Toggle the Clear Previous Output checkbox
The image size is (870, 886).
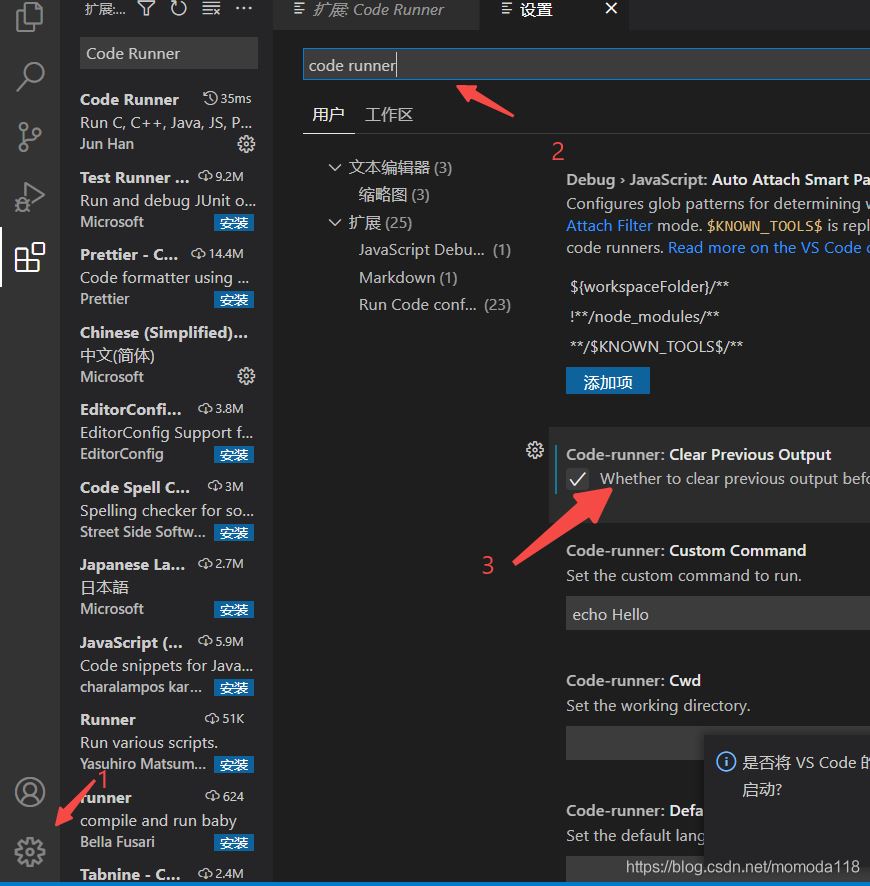[578, 479]
